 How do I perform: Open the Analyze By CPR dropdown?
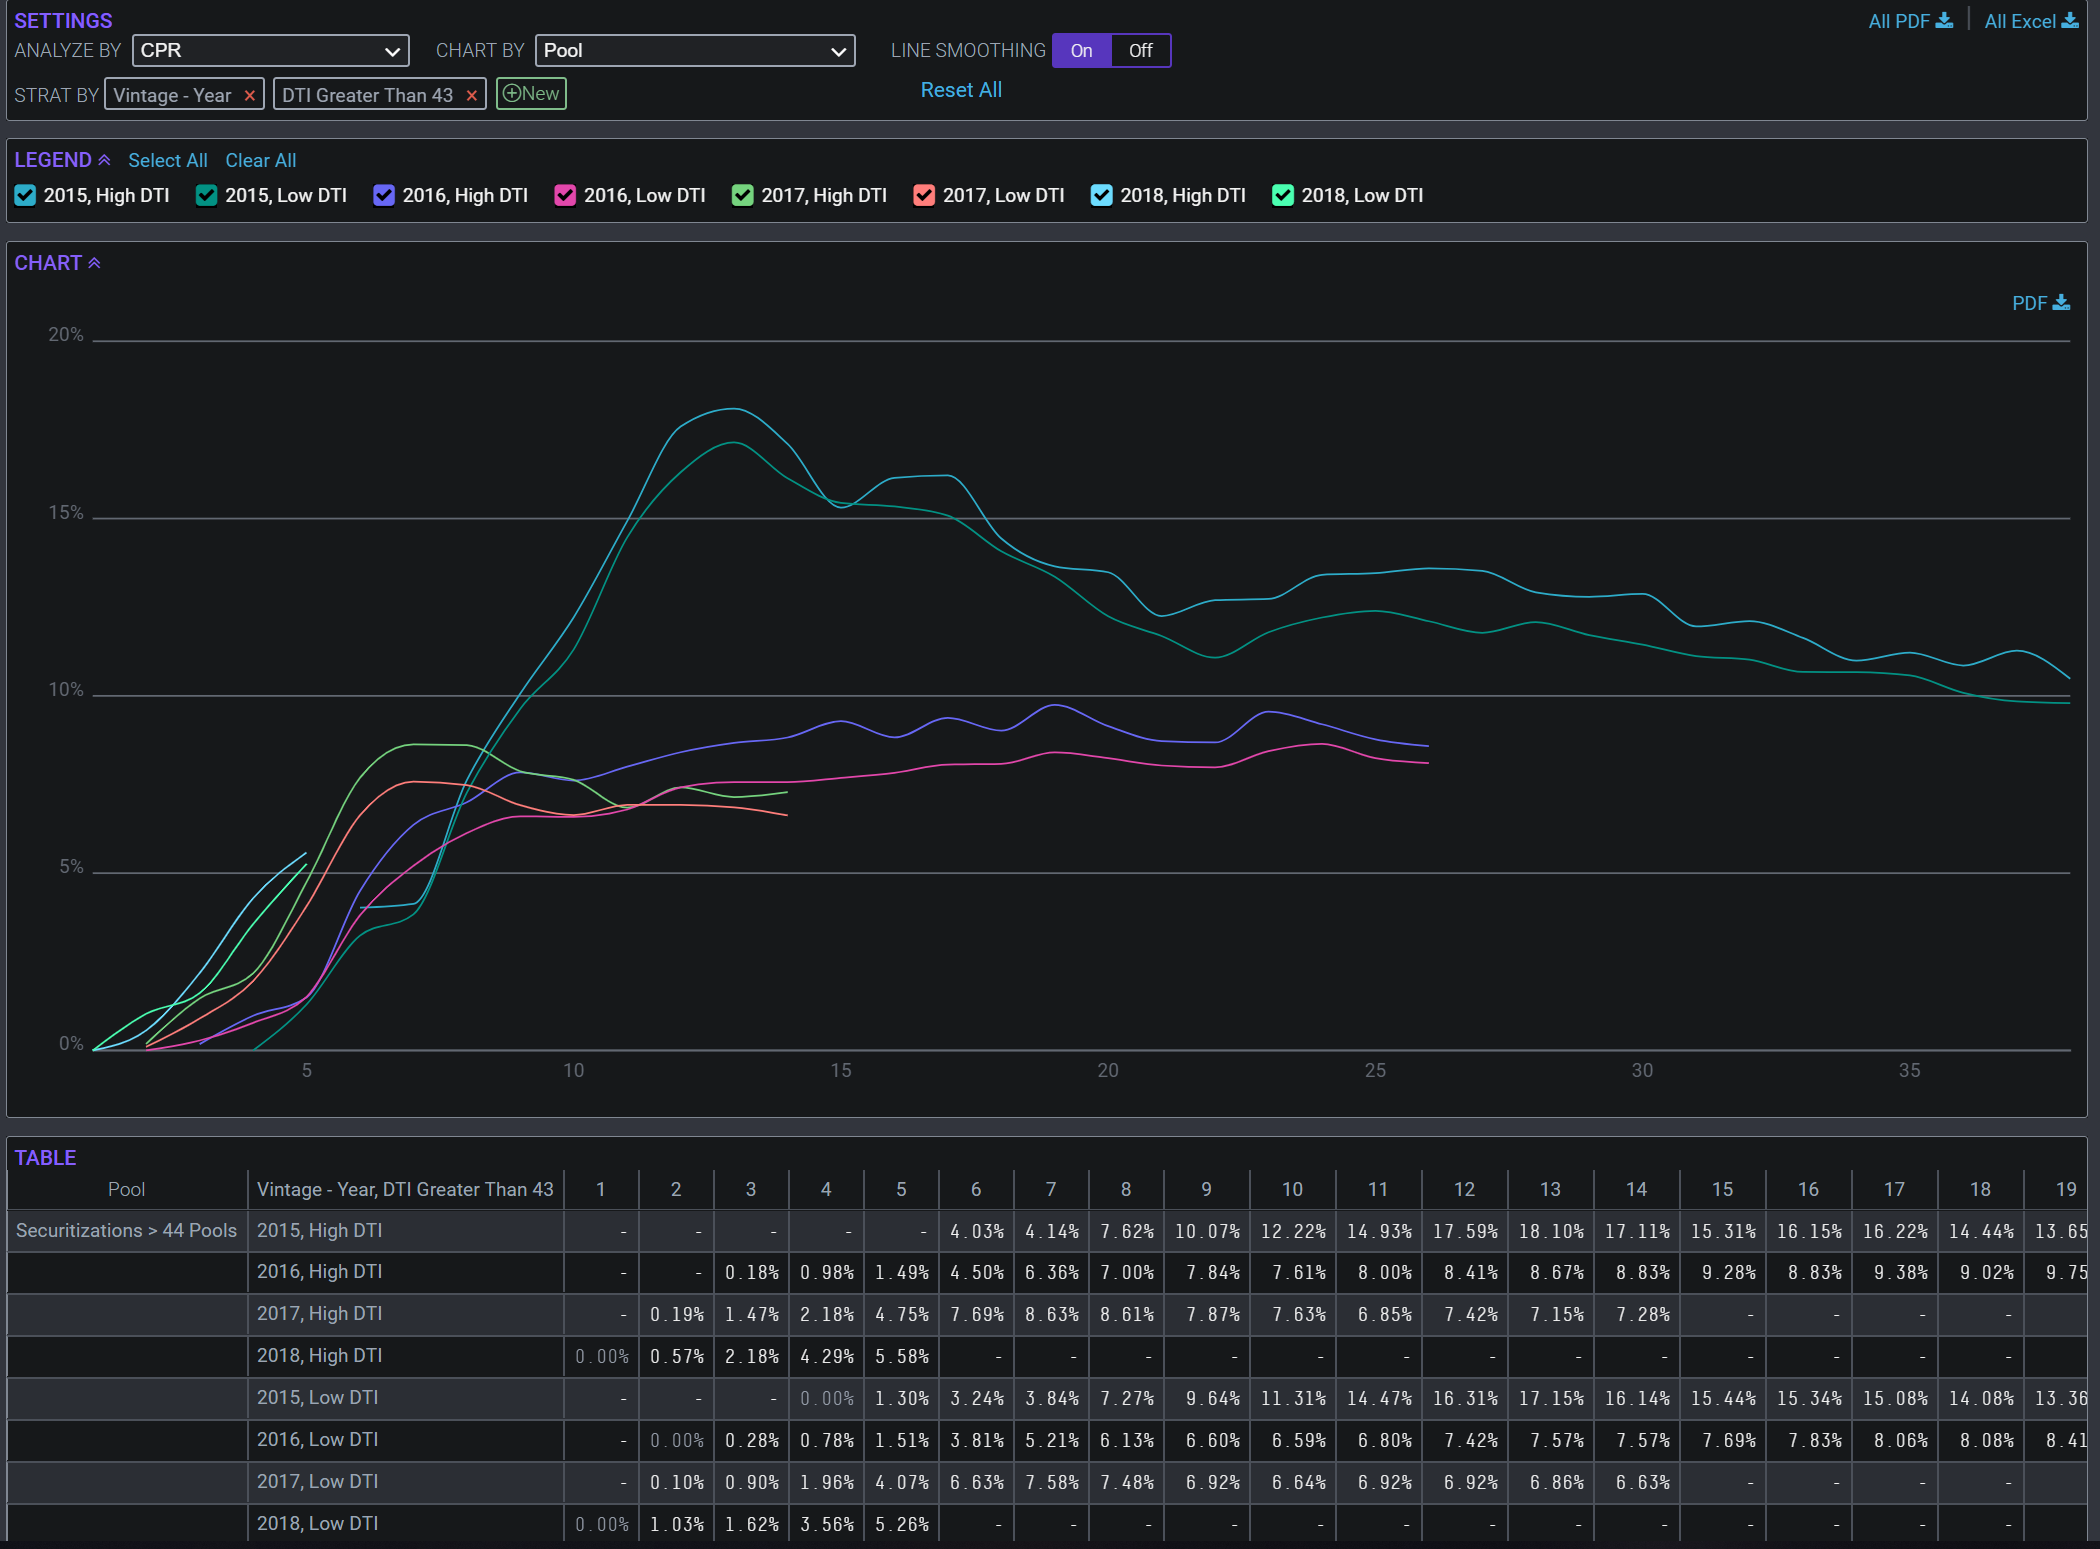tap(270, 51)
